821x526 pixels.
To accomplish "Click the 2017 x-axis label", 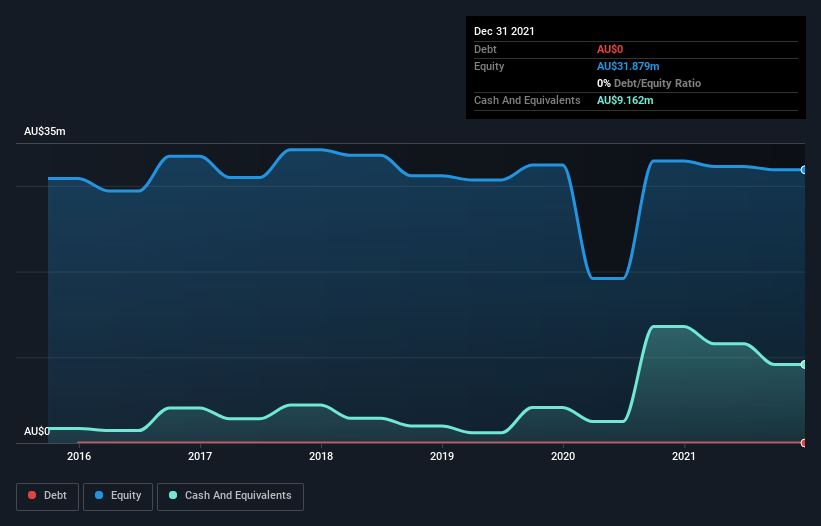I will [x=200, y=456].
